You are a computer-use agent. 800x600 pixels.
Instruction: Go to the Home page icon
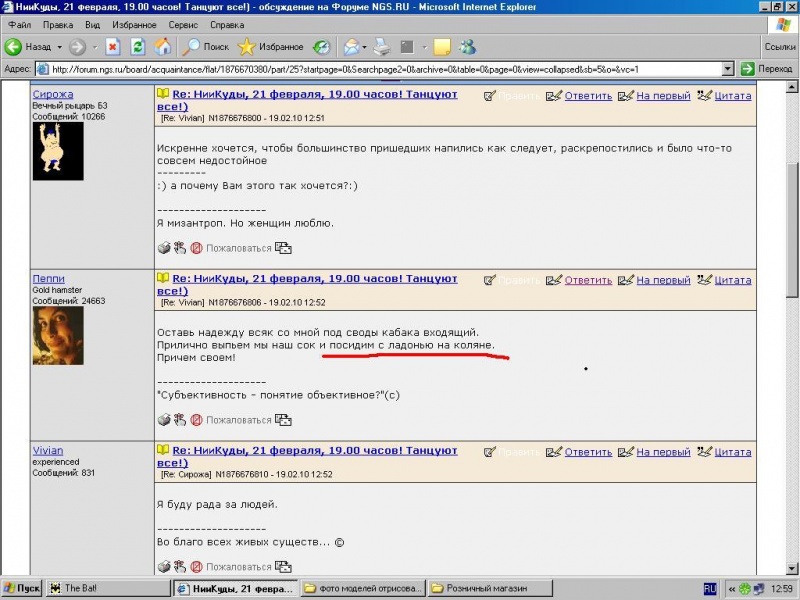161,47
